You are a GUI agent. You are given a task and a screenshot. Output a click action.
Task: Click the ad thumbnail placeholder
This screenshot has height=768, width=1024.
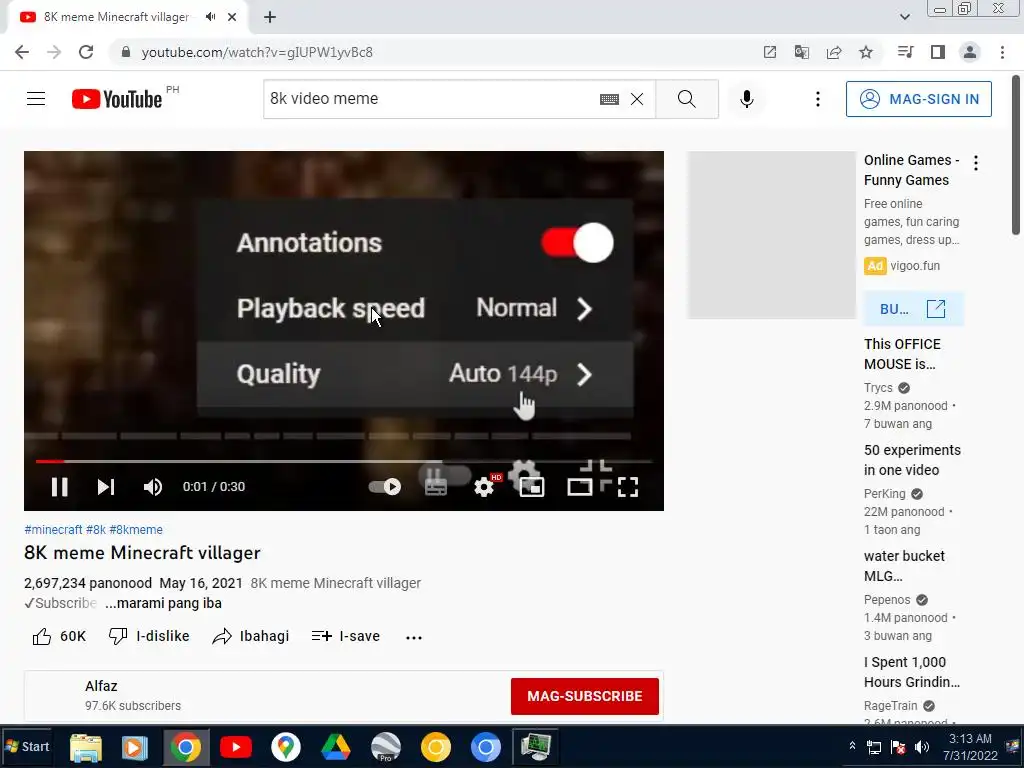tap(771, 235)
